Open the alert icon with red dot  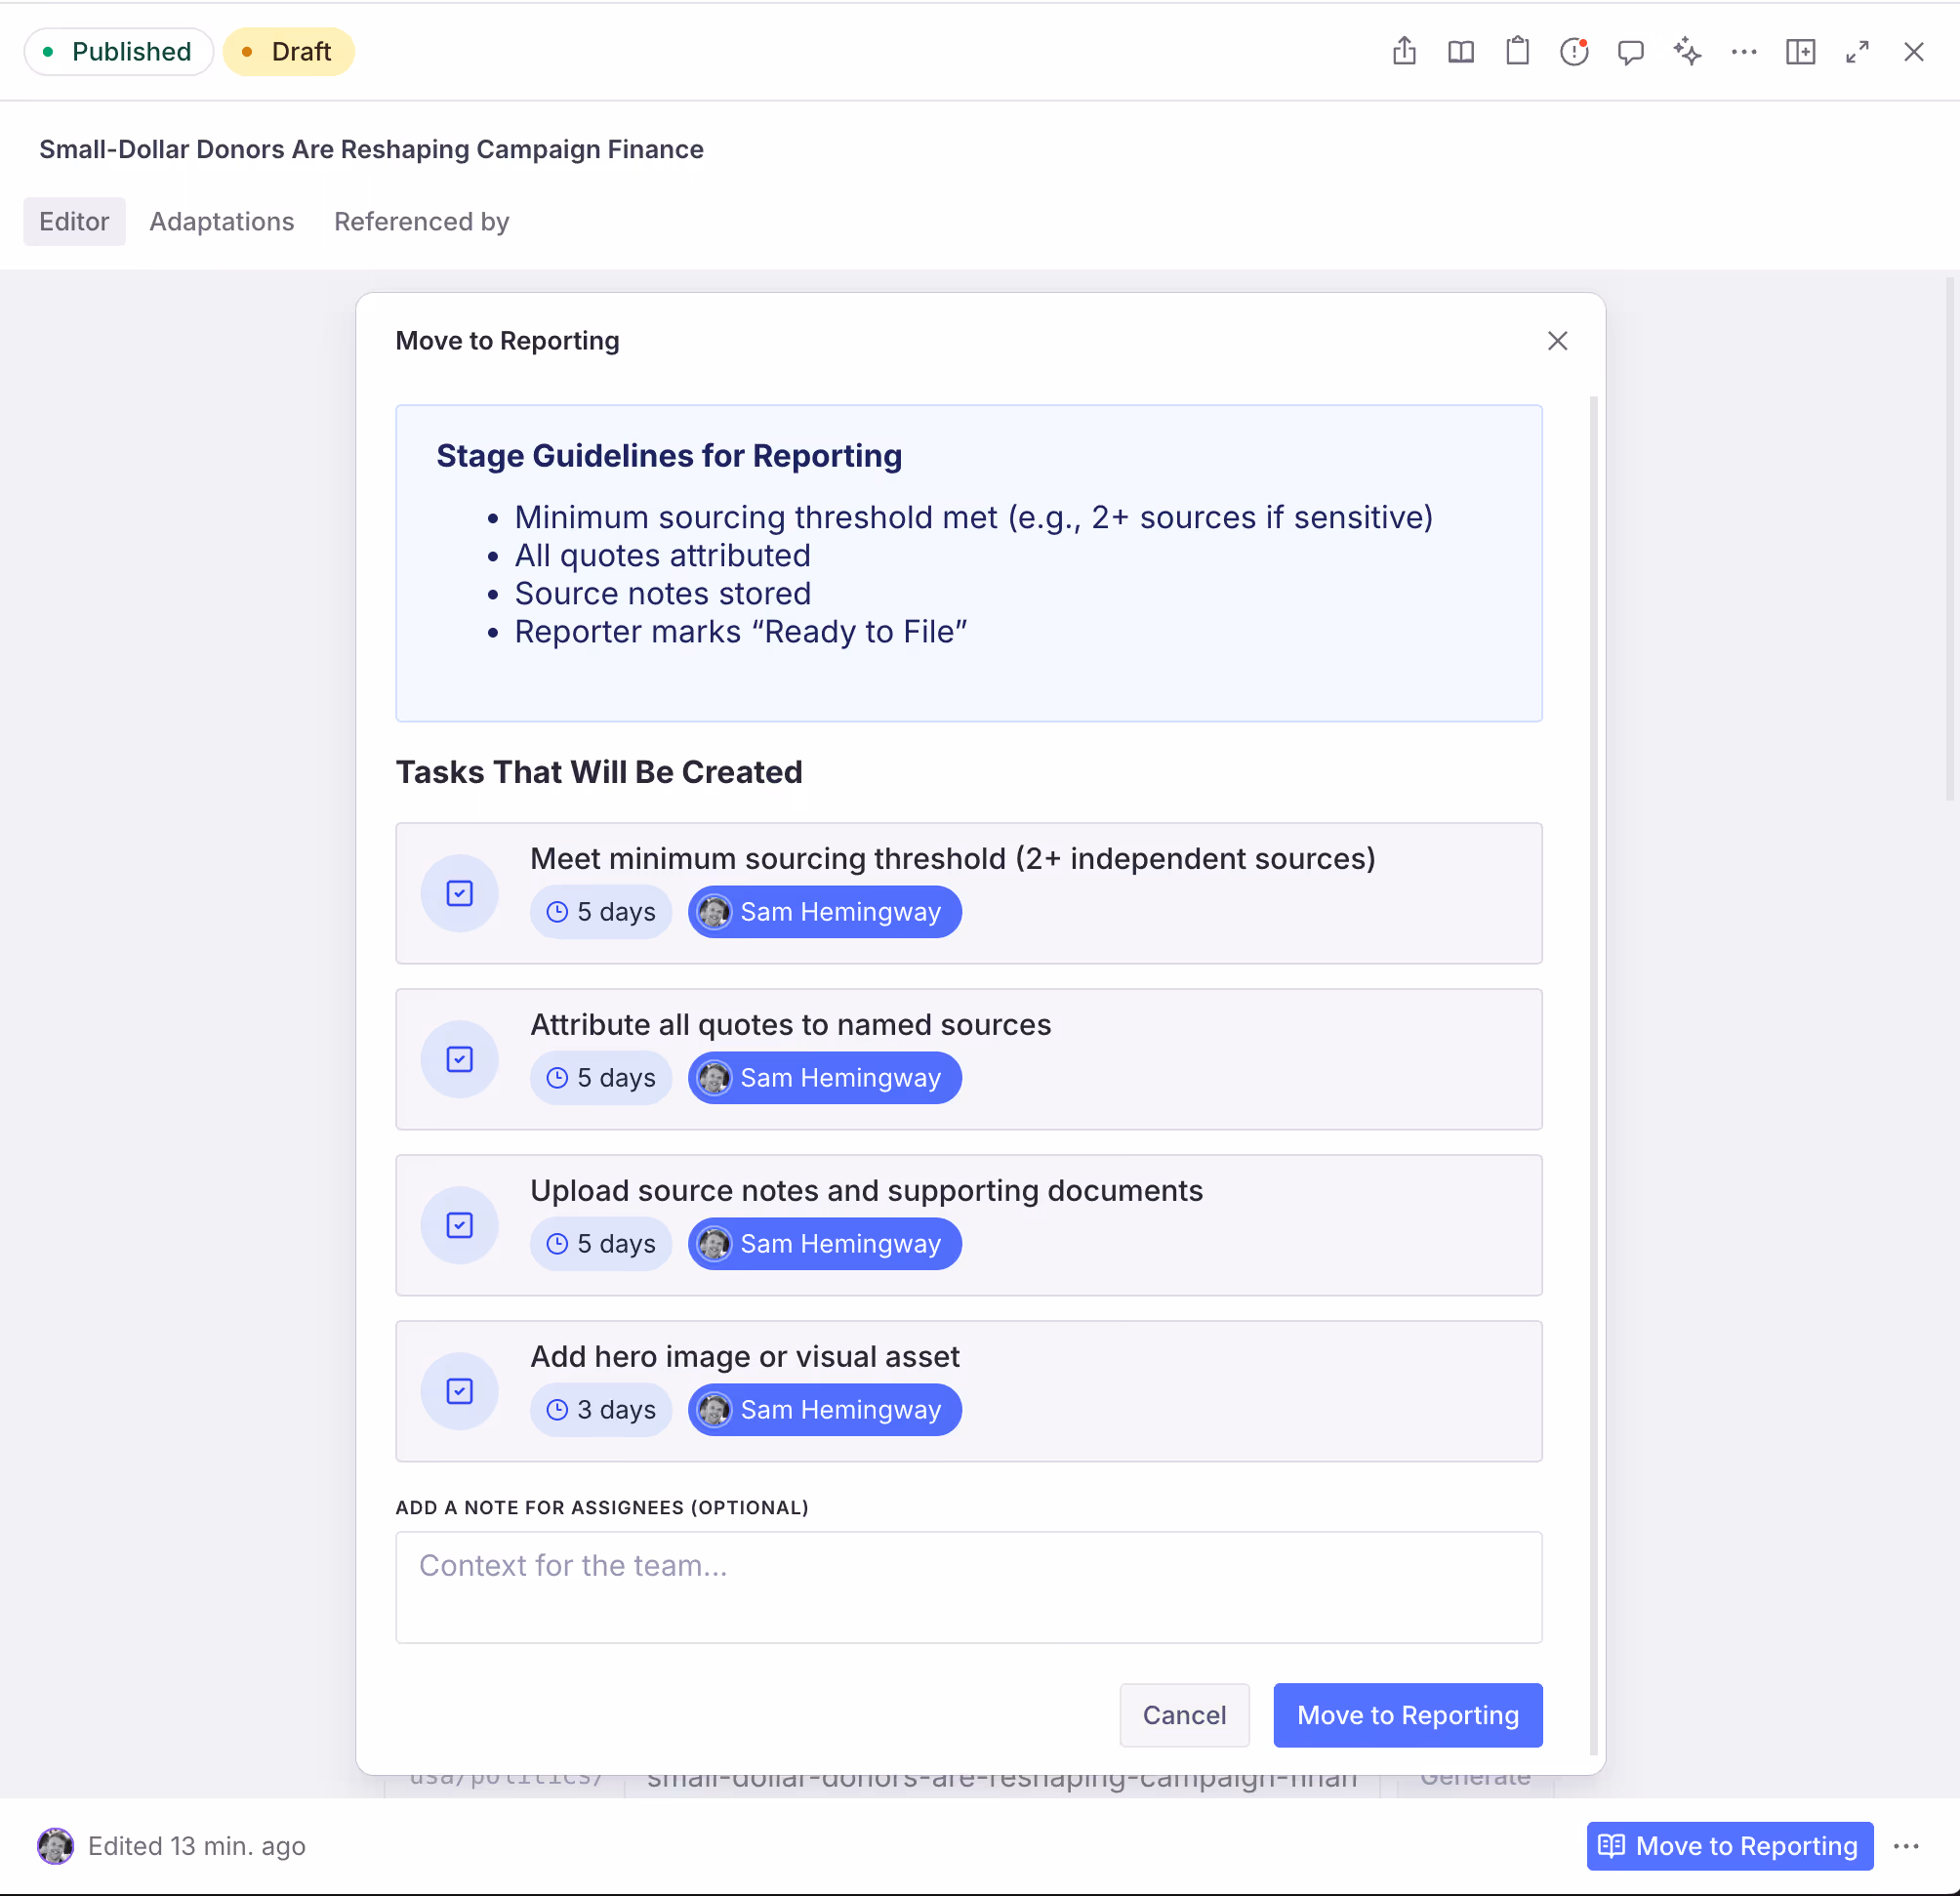(1574, 52)
